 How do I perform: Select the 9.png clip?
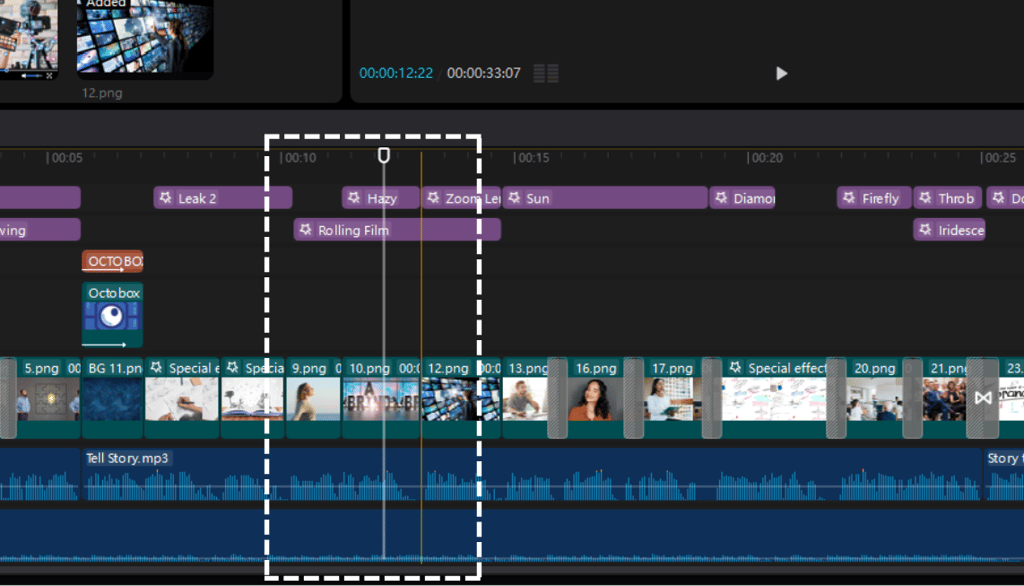(x=312, y=397)
